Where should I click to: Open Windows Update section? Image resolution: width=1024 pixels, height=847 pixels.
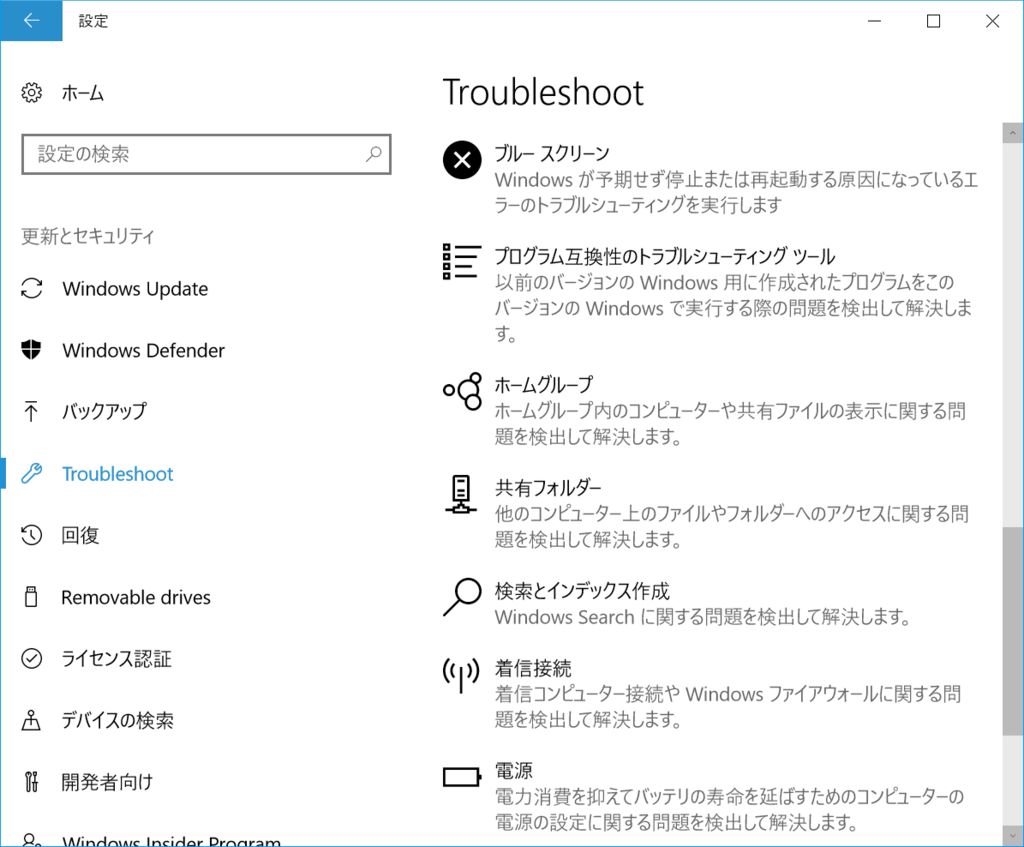click(135, 289)
